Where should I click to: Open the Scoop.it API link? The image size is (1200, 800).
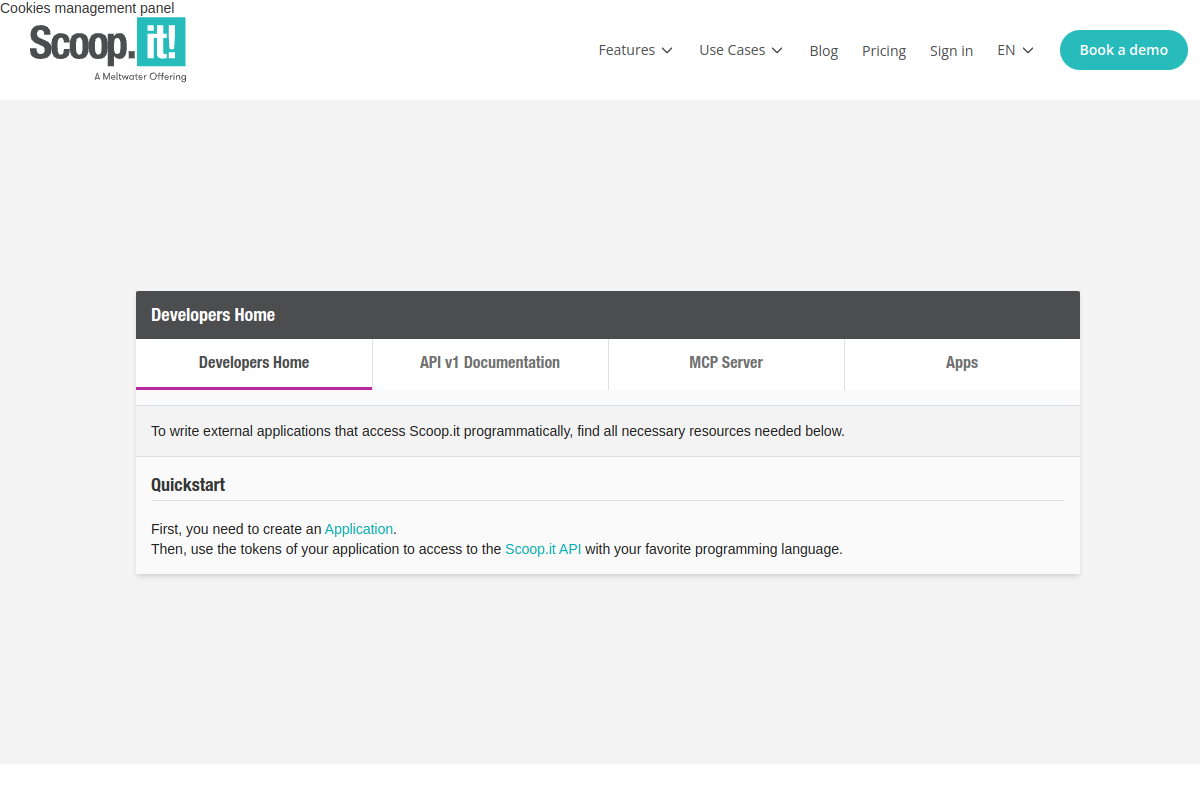(543, 549)
